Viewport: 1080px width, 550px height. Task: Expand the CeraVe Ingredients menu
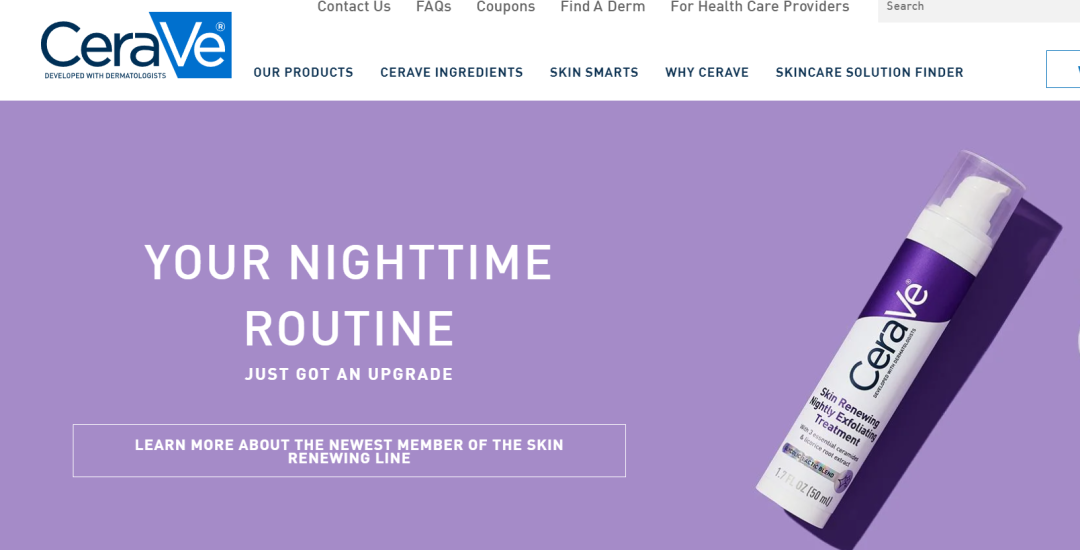click(452, 72)
